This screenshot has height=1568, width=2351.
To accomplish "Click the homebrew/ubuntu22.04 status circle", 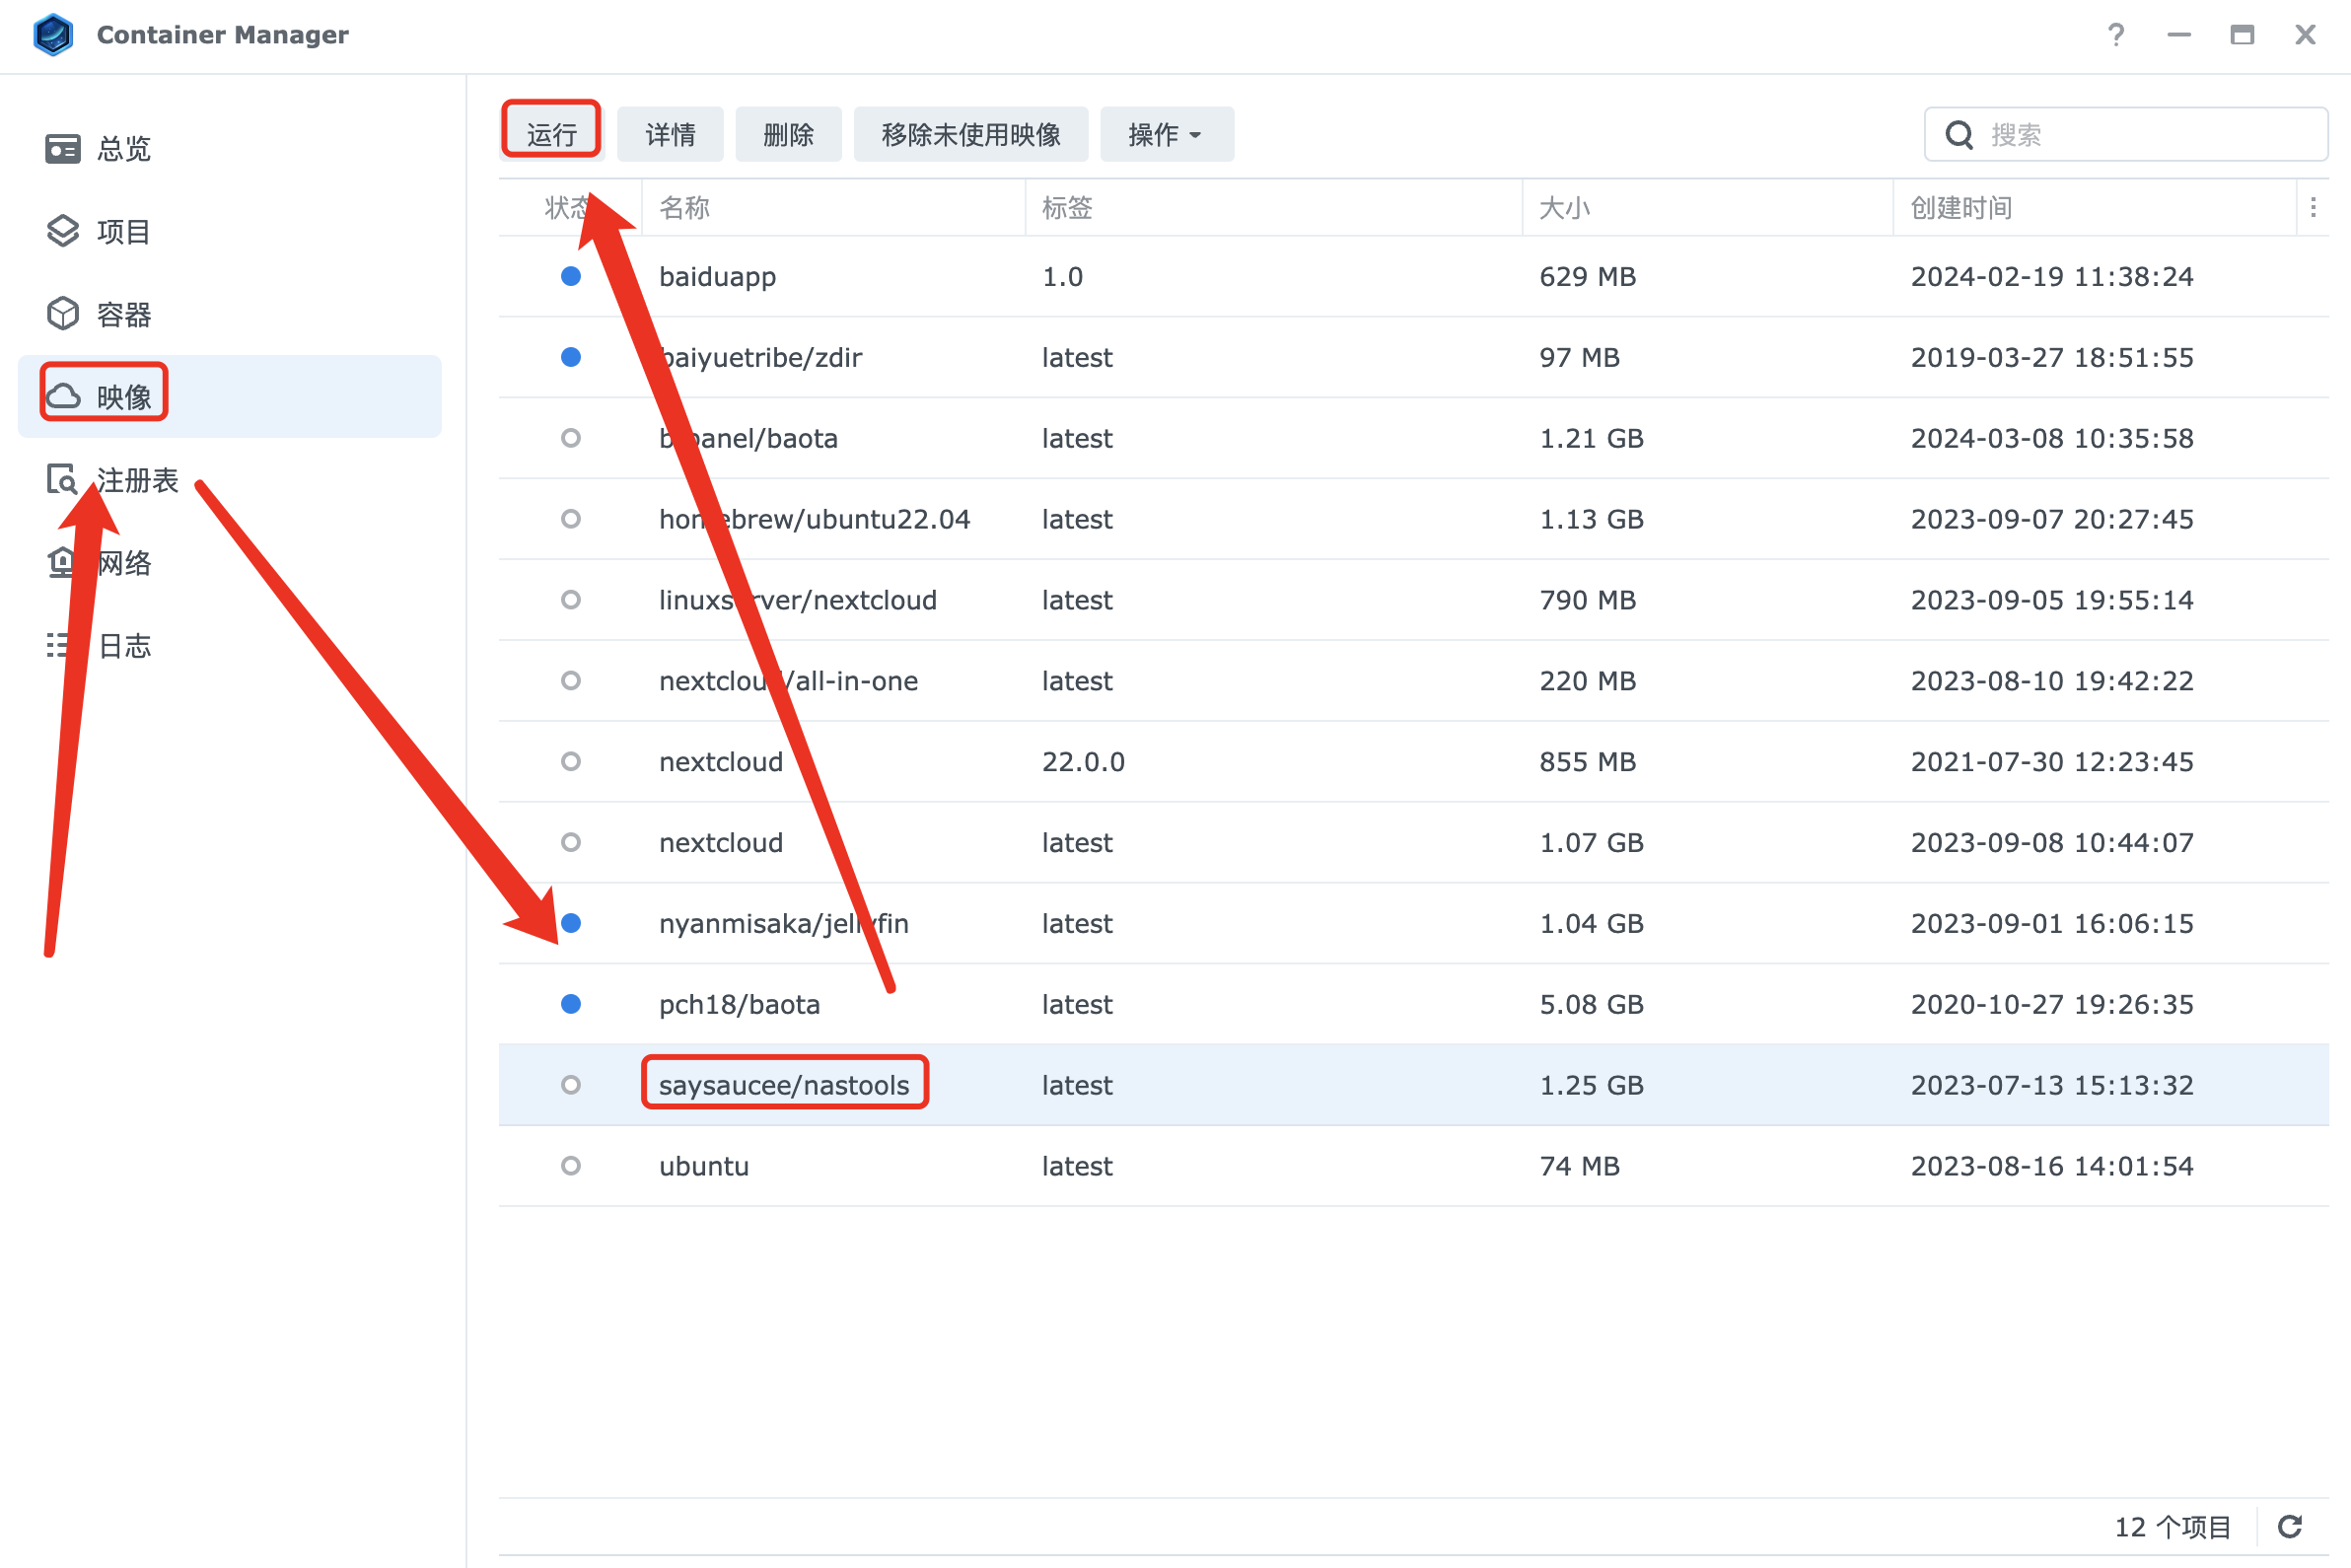I will (571, 519).
